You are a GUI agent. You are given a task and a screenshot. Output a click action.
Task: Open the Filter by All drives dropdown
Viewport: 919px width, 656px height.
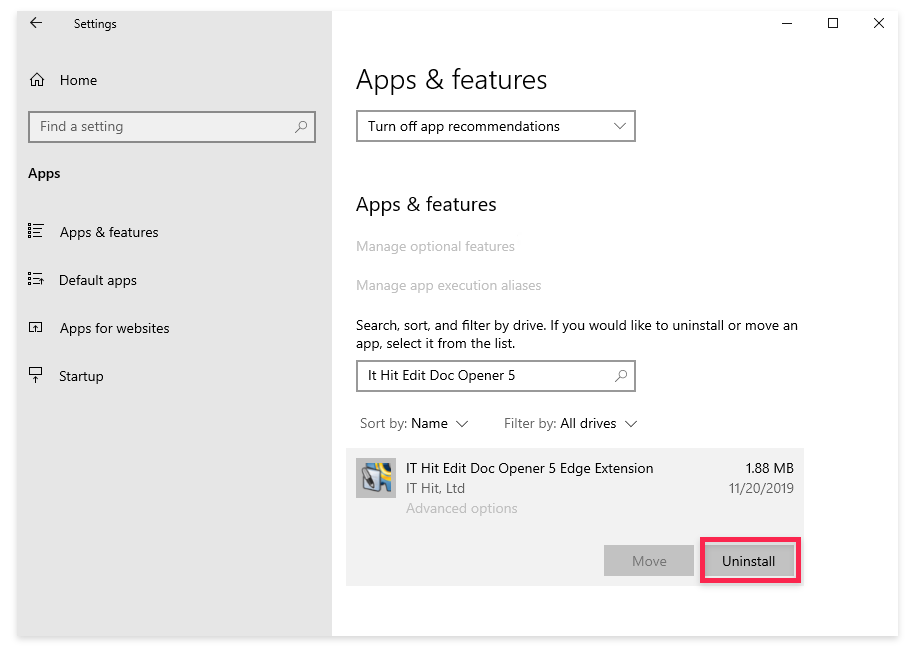570,423
